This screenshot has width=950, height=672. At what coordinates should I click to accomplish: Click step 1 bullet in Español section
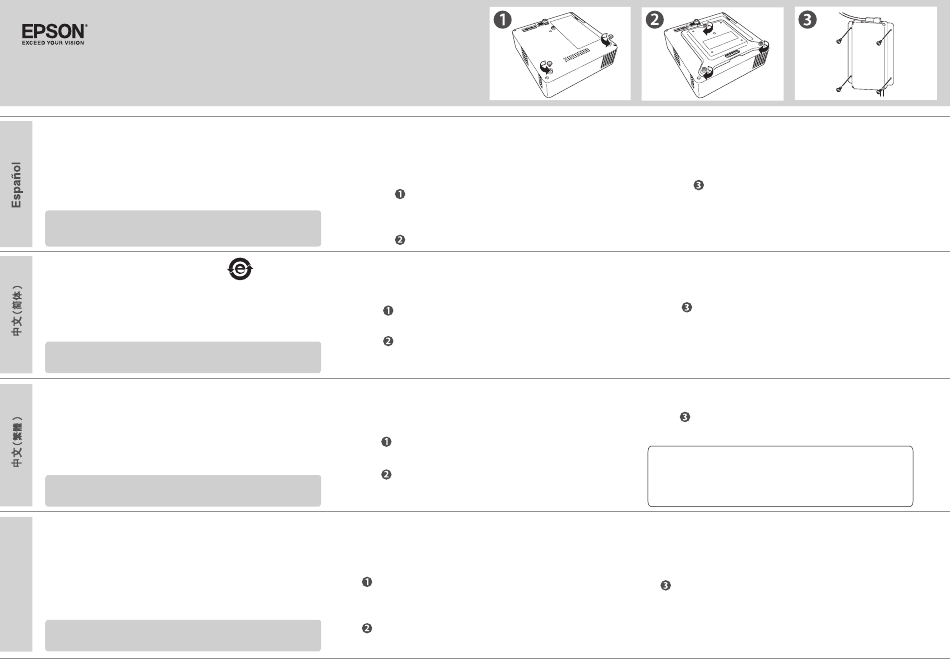[400, 194]
